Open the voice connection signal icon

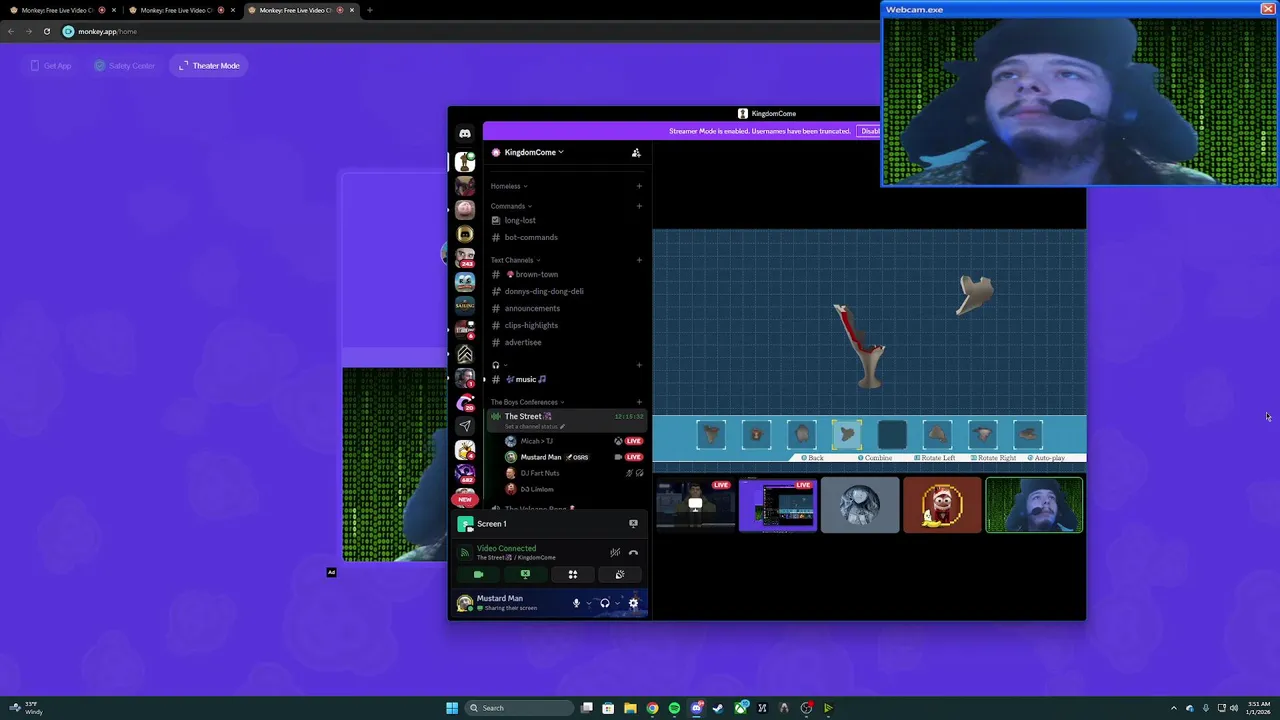coord(464,552)
